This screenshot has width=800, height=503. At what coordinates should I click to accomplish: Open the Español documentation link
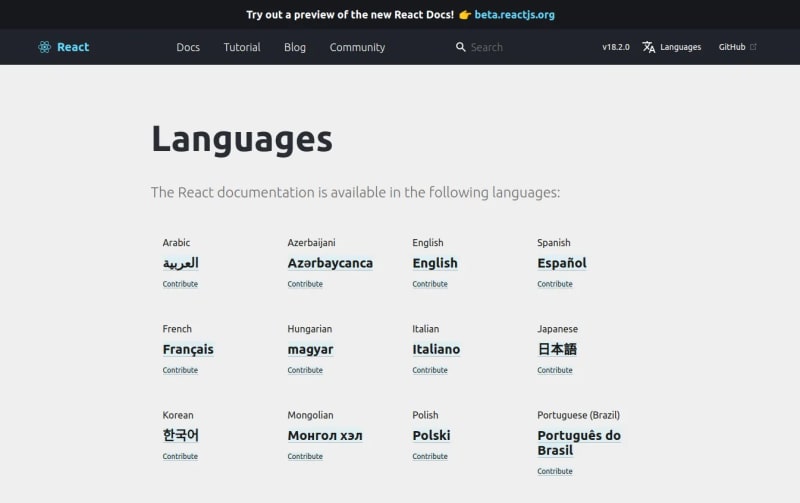point(562,263)
